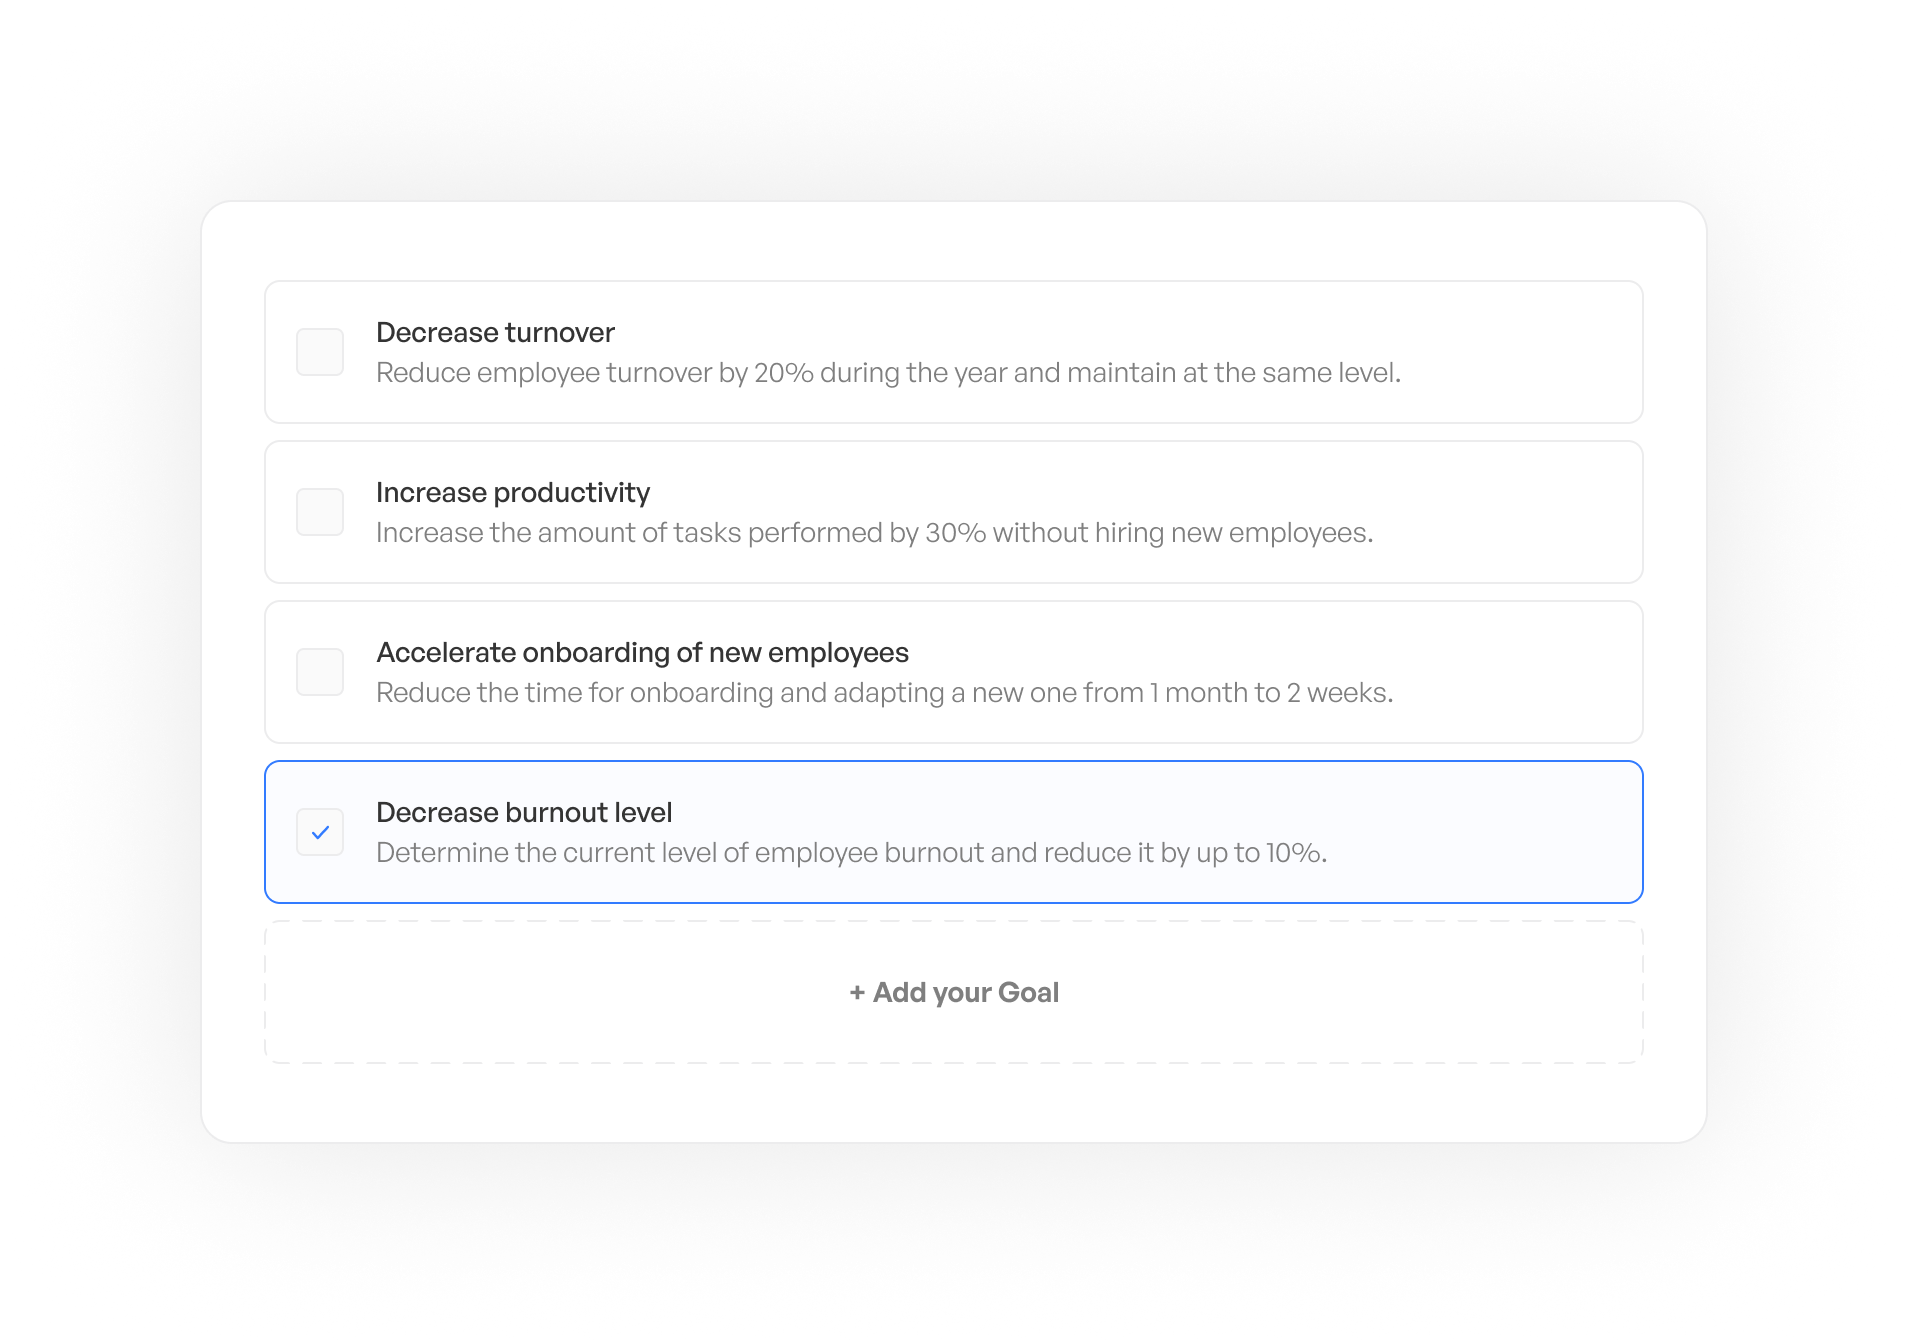Click the description about reducing turnover by 20%
The height and width of the screenshot is (1344, 1908).
(x=888, y=372)
